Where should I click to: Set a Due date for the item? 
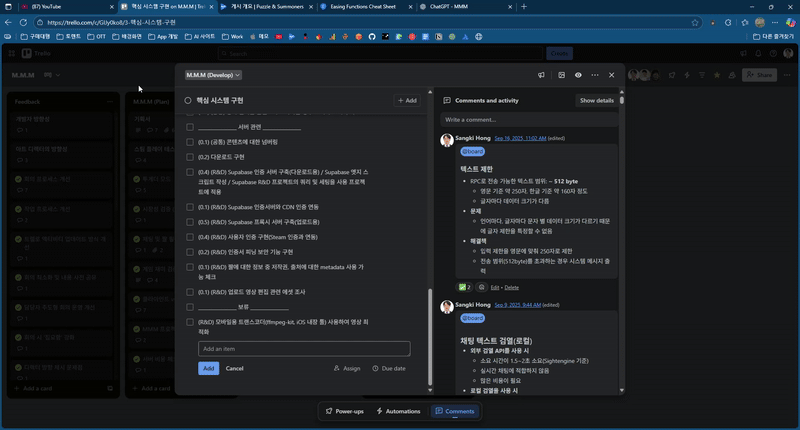click(x=389, y=368)
